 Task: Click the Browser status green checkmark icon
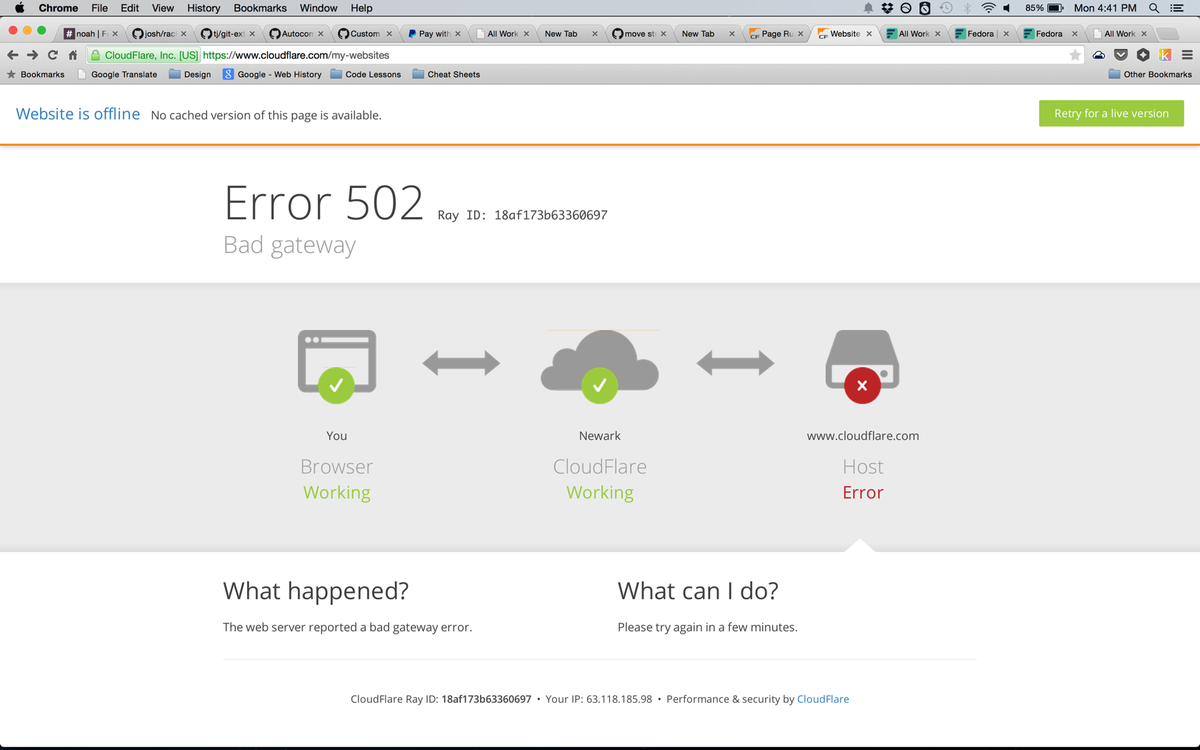tap(337, 385)
